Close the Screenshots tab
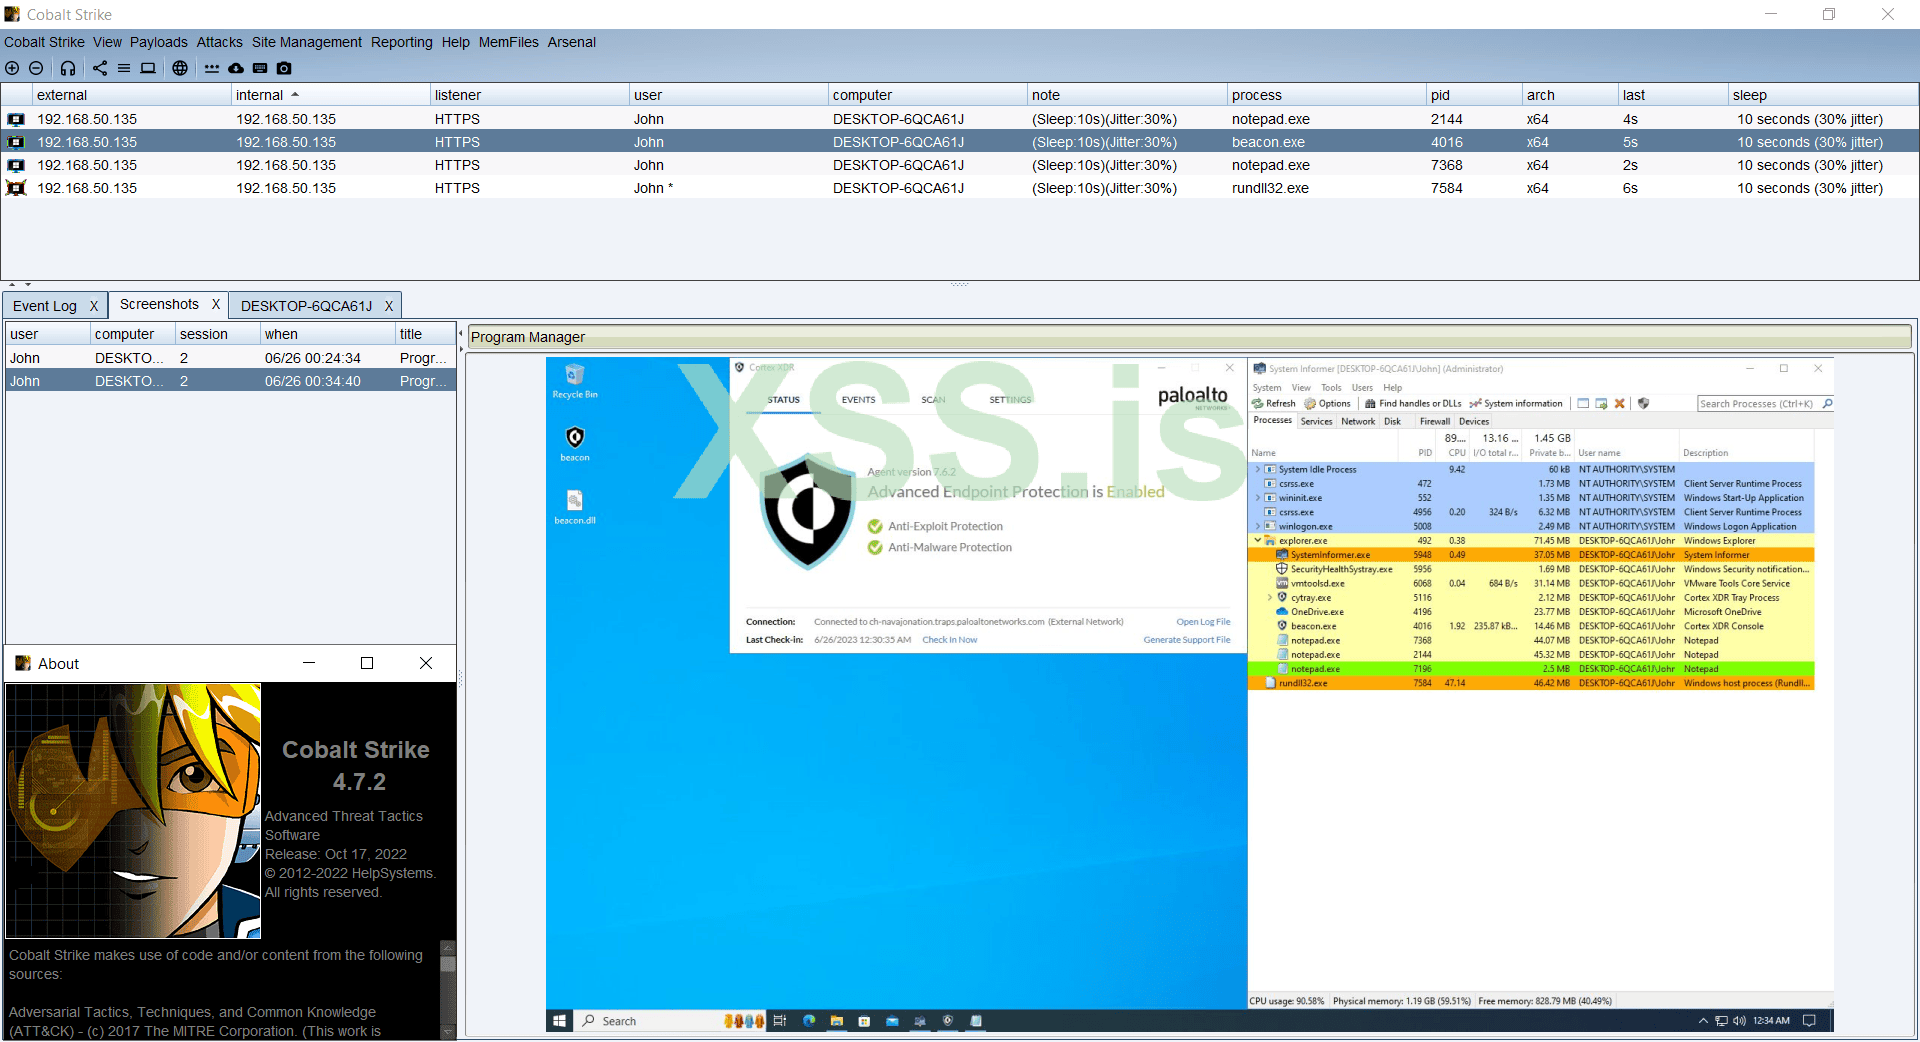This screenshot has width=1920, height=1042. 215,304
